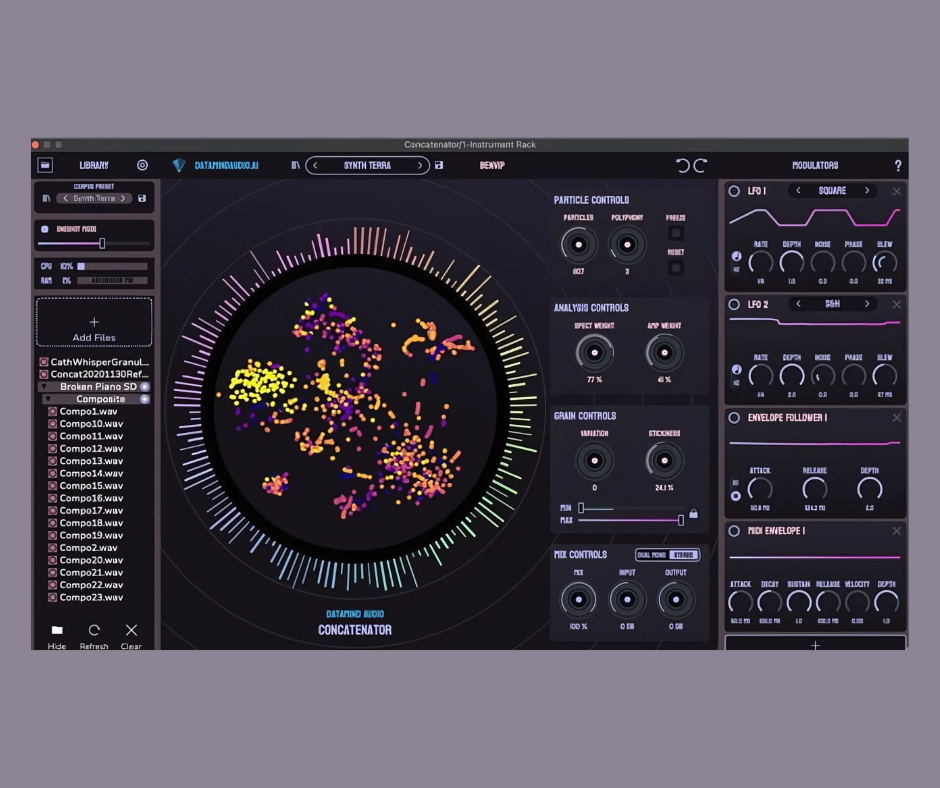The width and height of the screenshot is (940, 788).
Task: Click the grain min/max lock icon
Action: pos(694,513)
